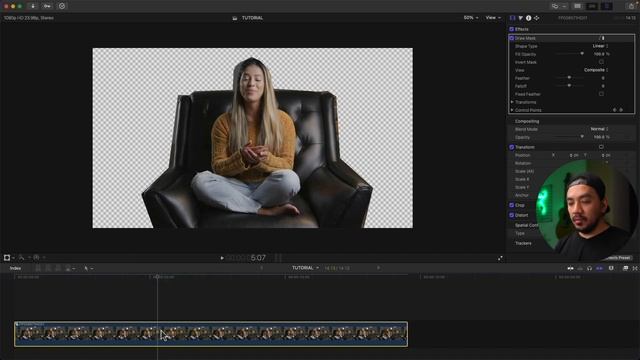640x360 pixels.
Task: Open the Share inspector icon
Action: click(536, 18)
